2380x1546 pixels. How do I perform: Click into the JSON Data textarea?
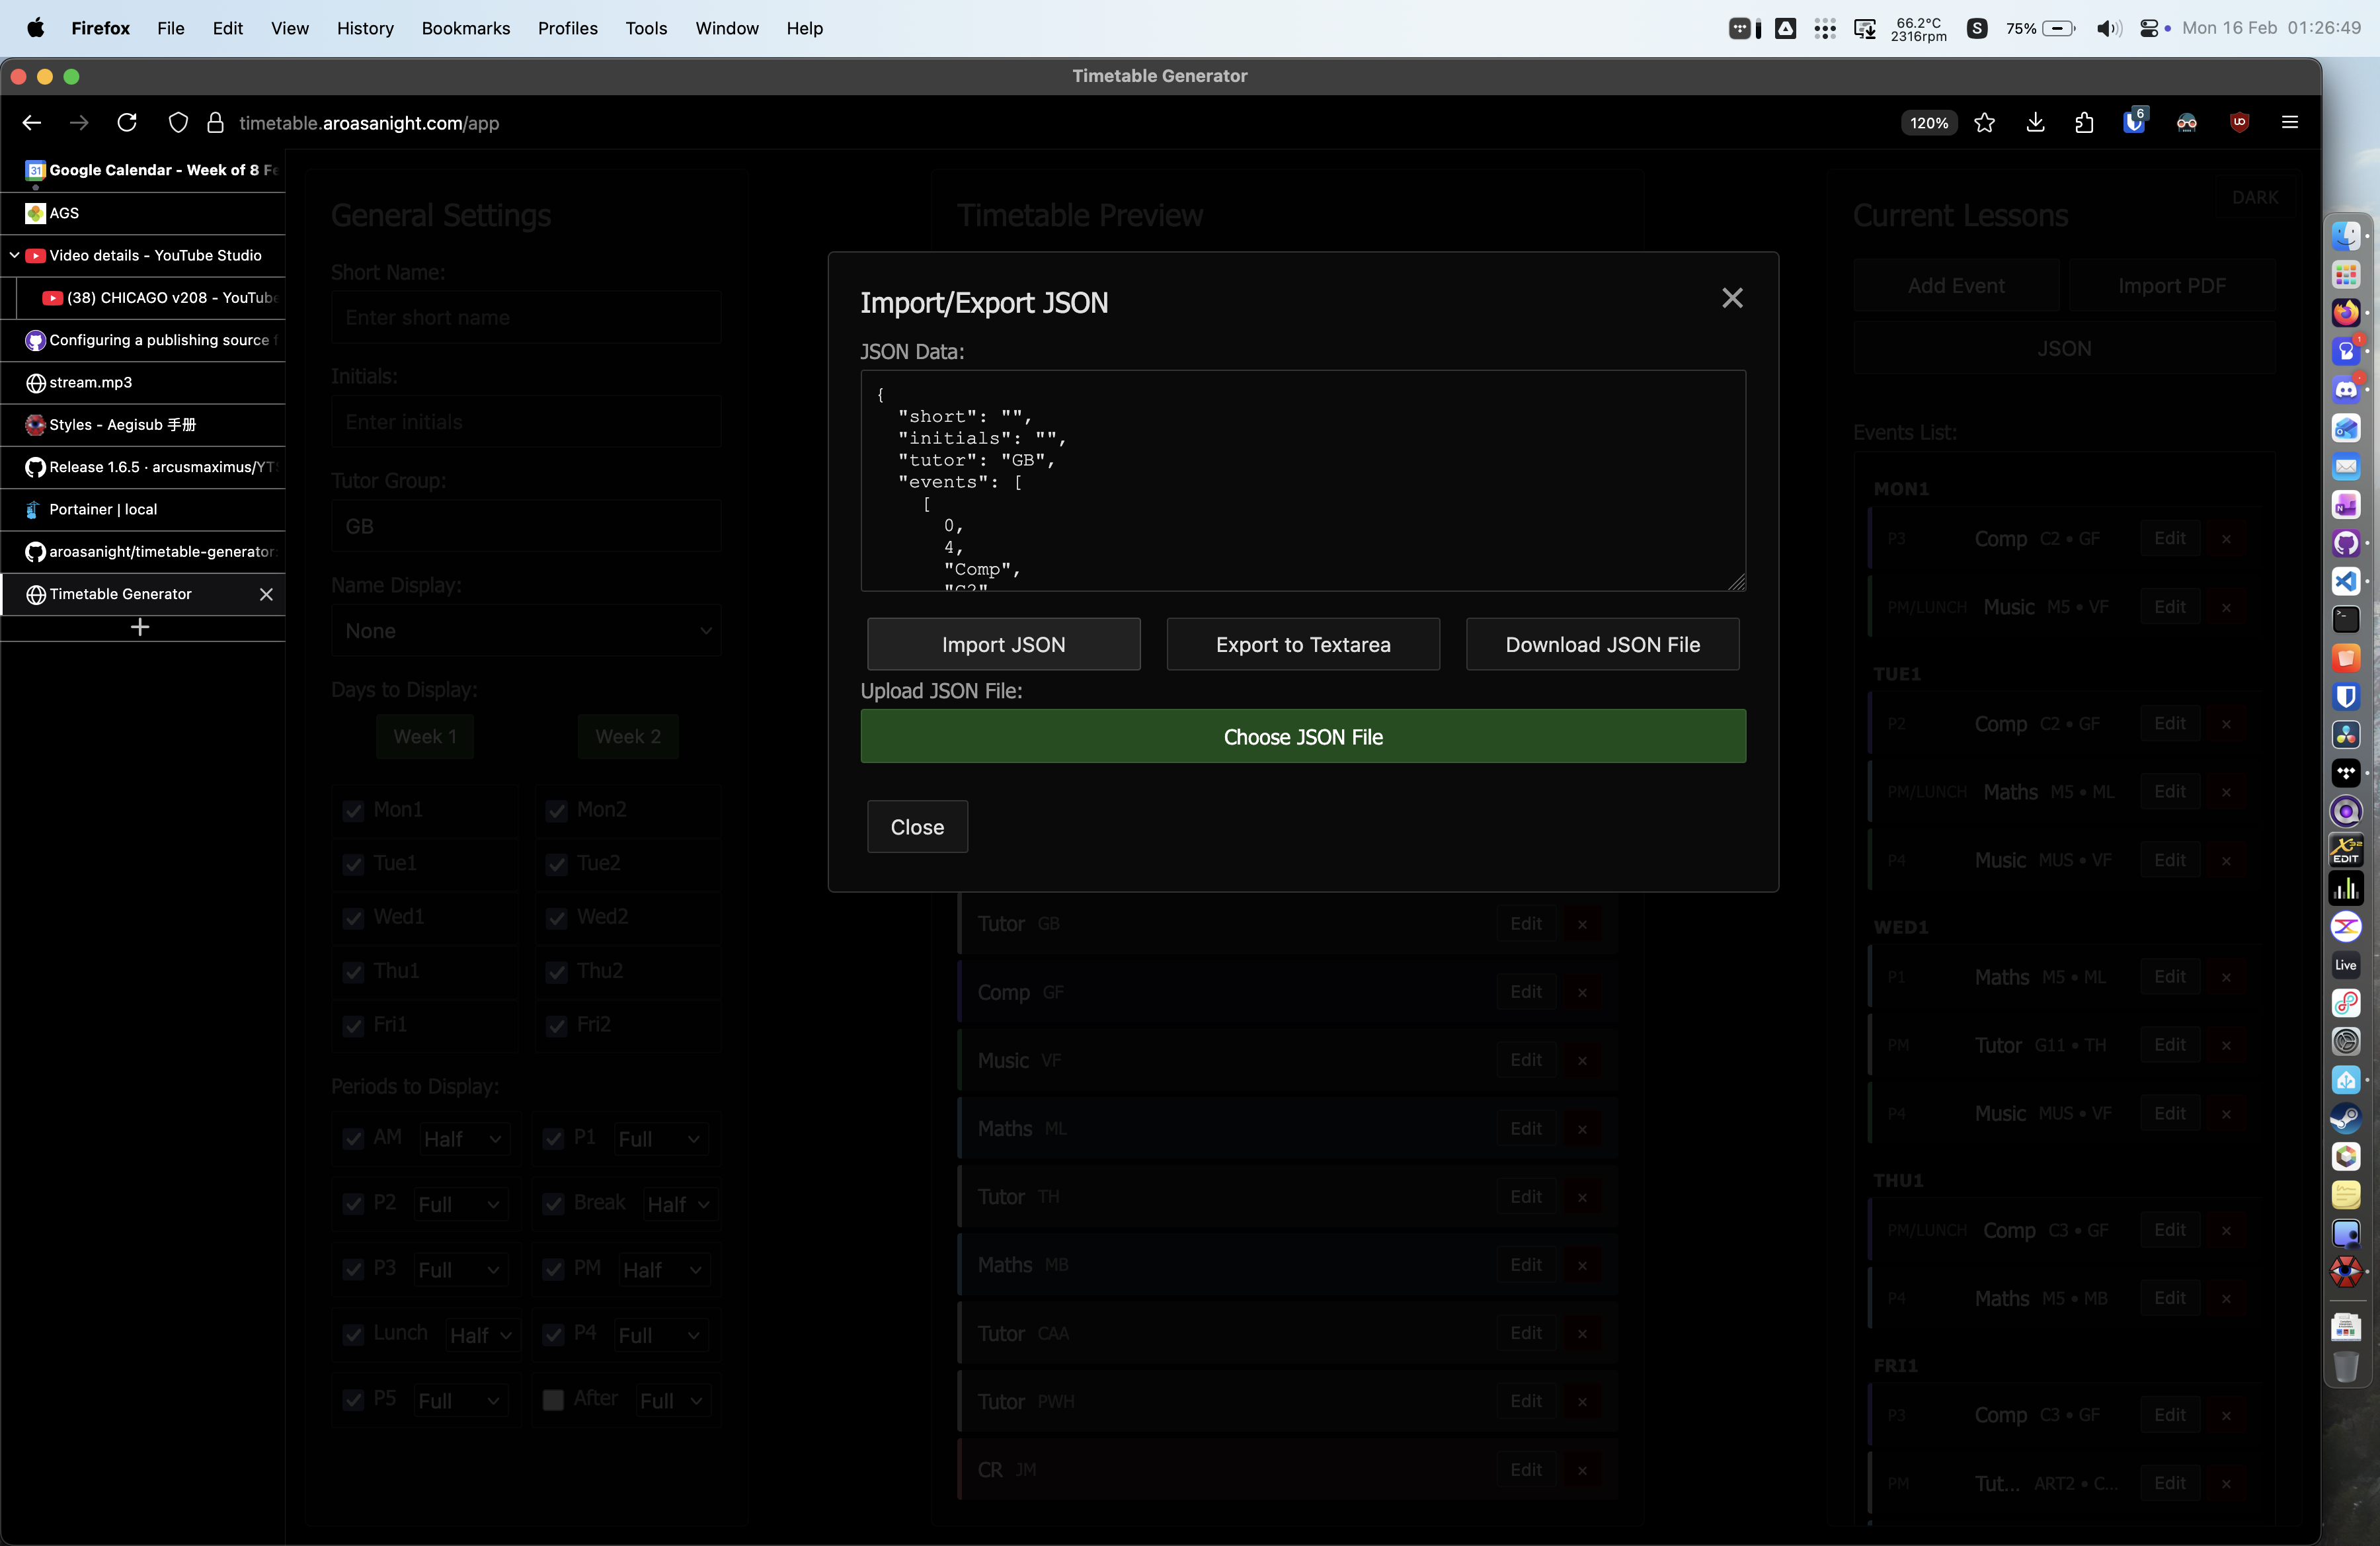click(x=1303, y=481)
